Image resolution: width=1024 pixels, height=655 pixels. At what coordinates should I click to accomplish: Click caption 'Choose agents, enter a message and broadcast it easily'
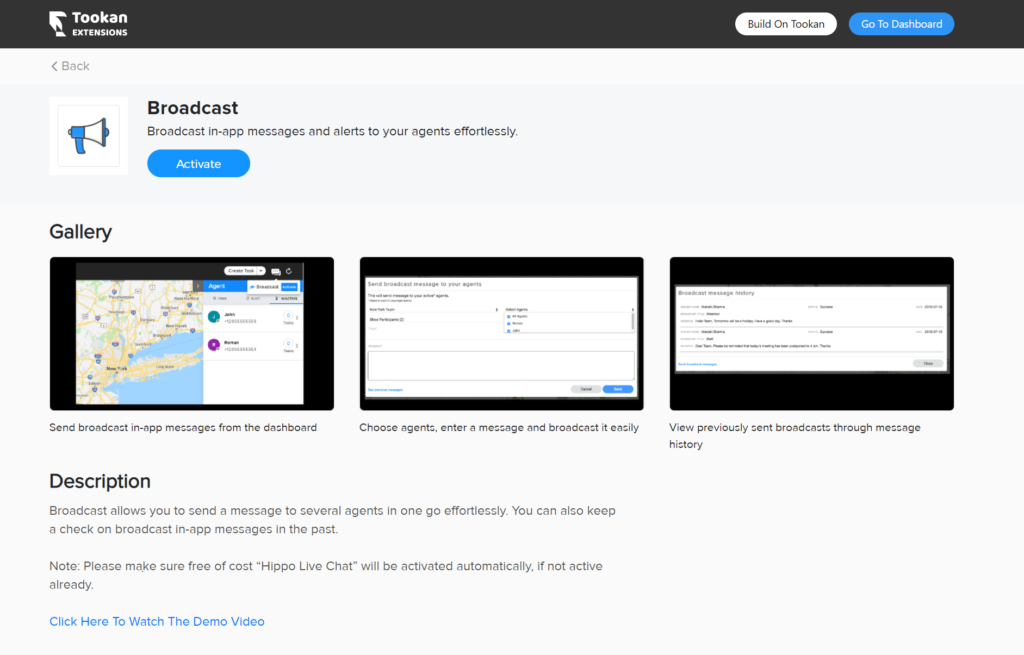point(499,428)
